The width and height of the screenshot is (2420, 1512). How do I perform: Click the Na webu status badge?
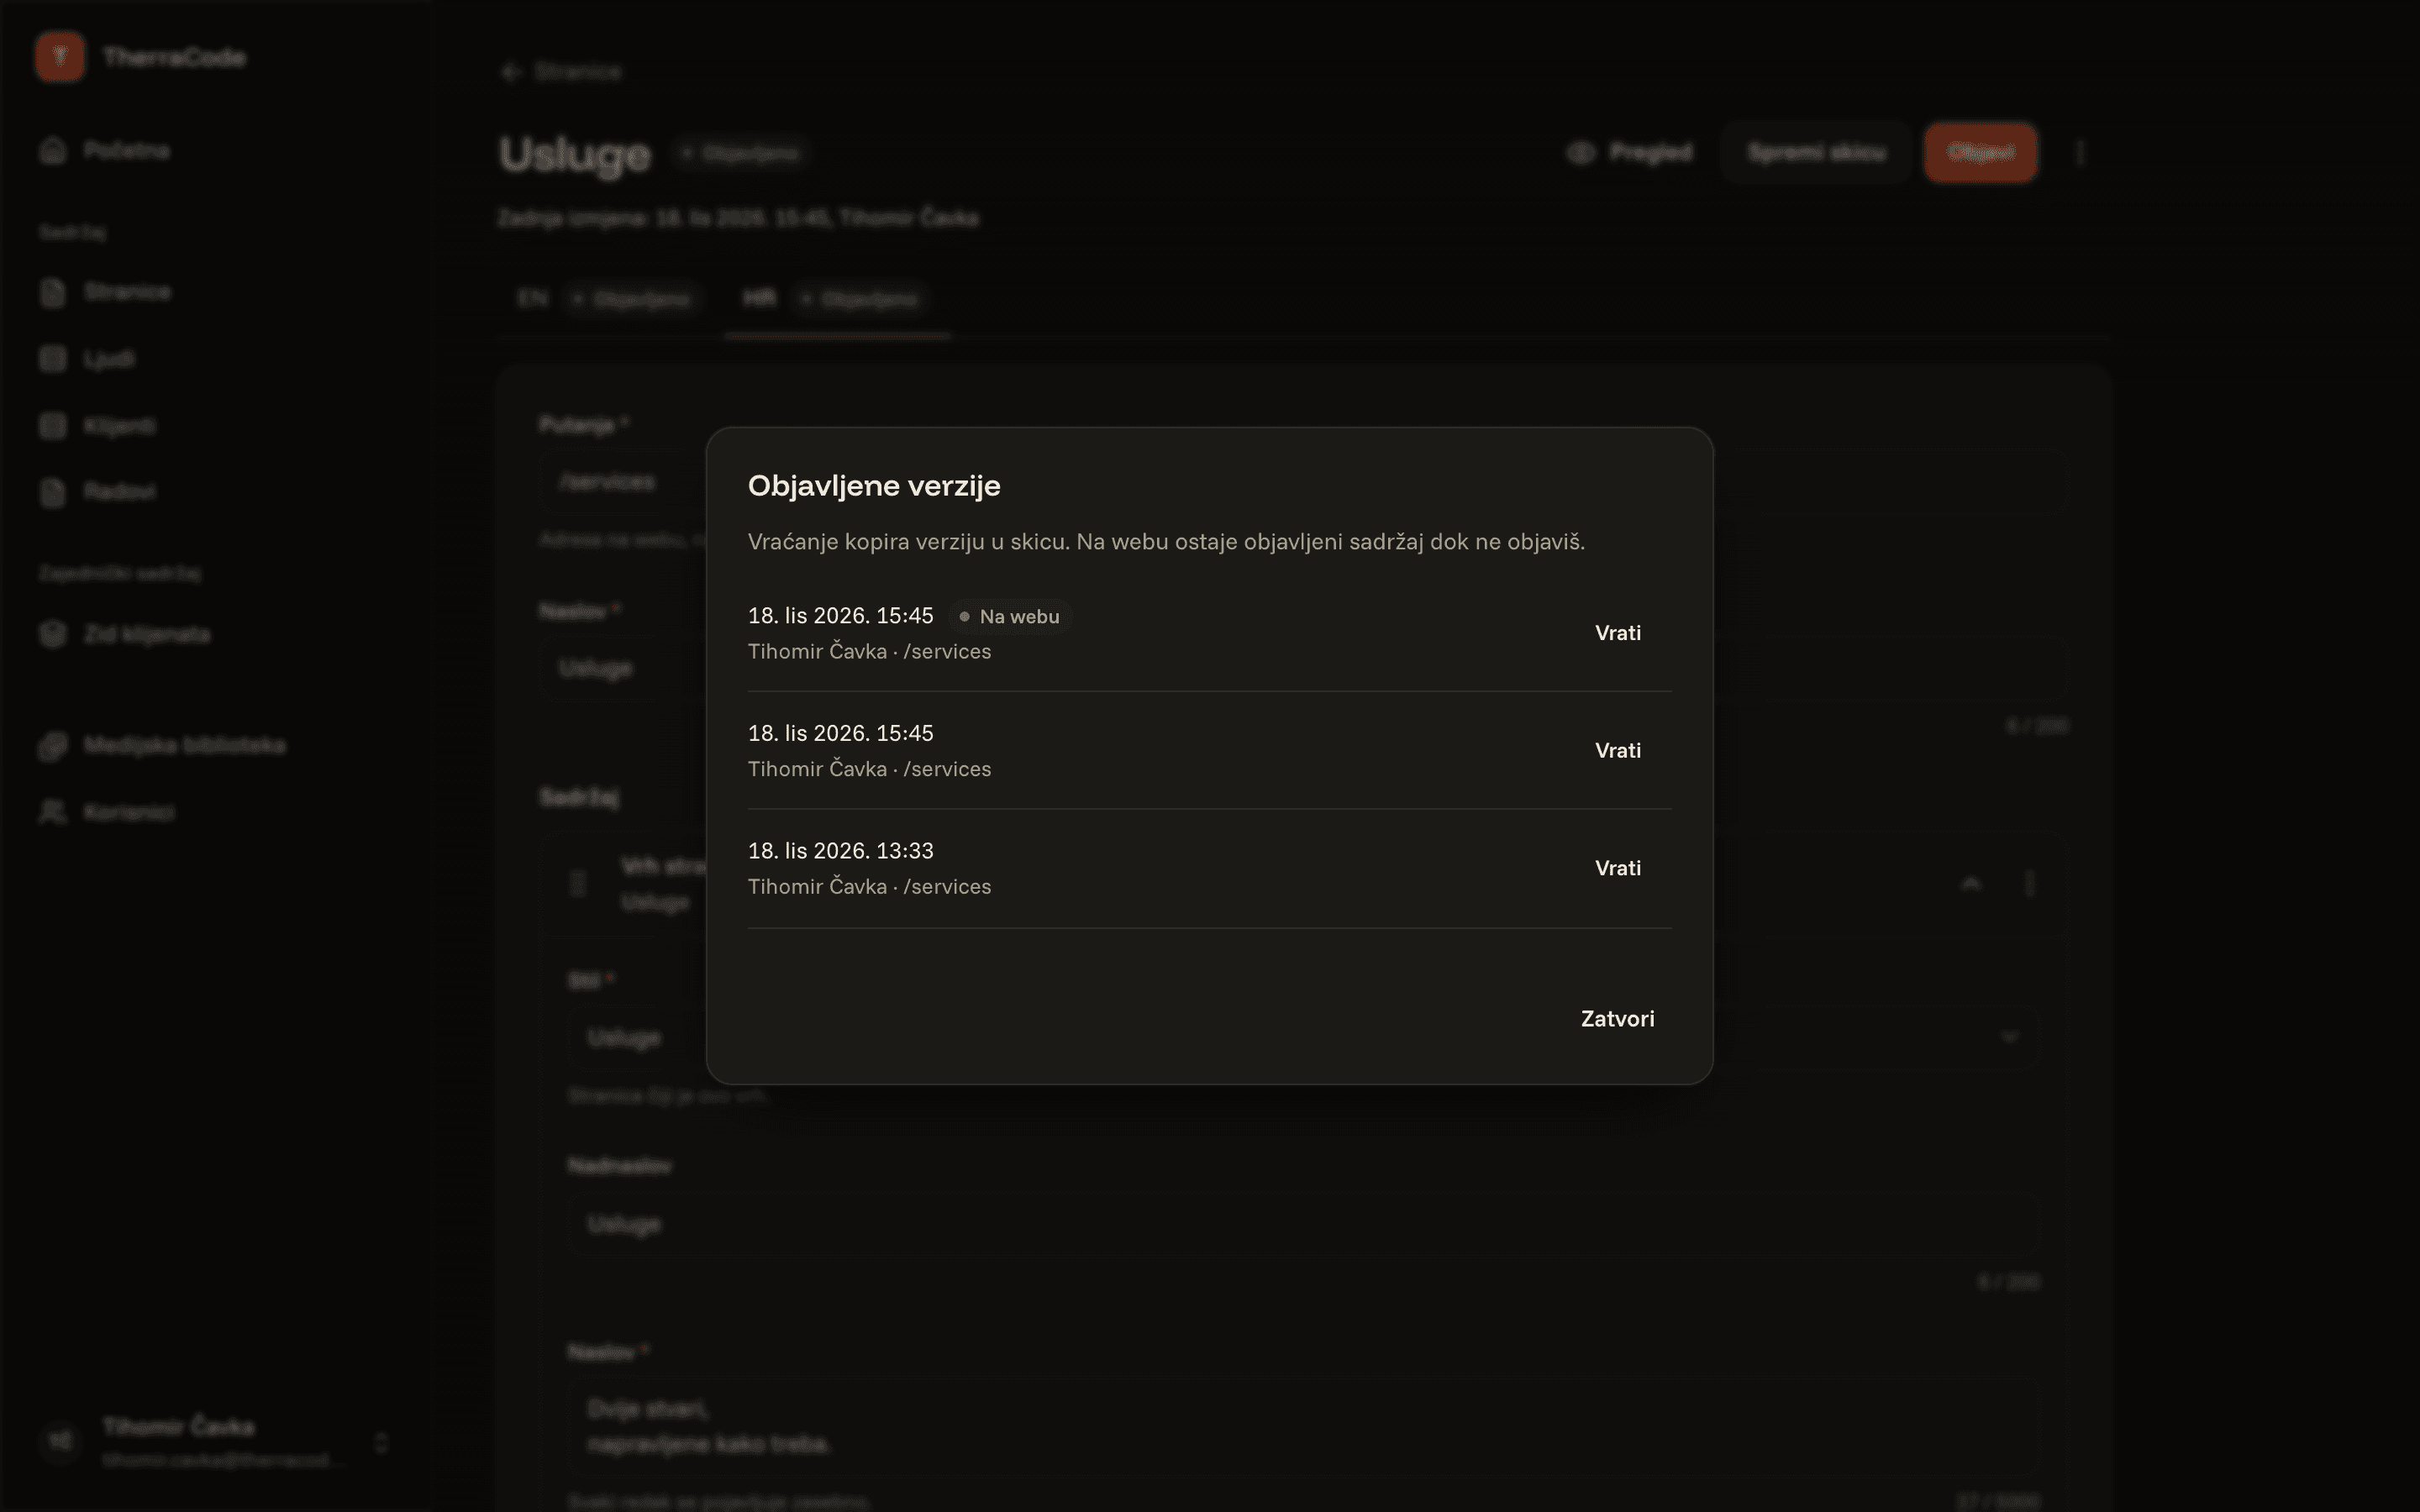click(1009, 617)
